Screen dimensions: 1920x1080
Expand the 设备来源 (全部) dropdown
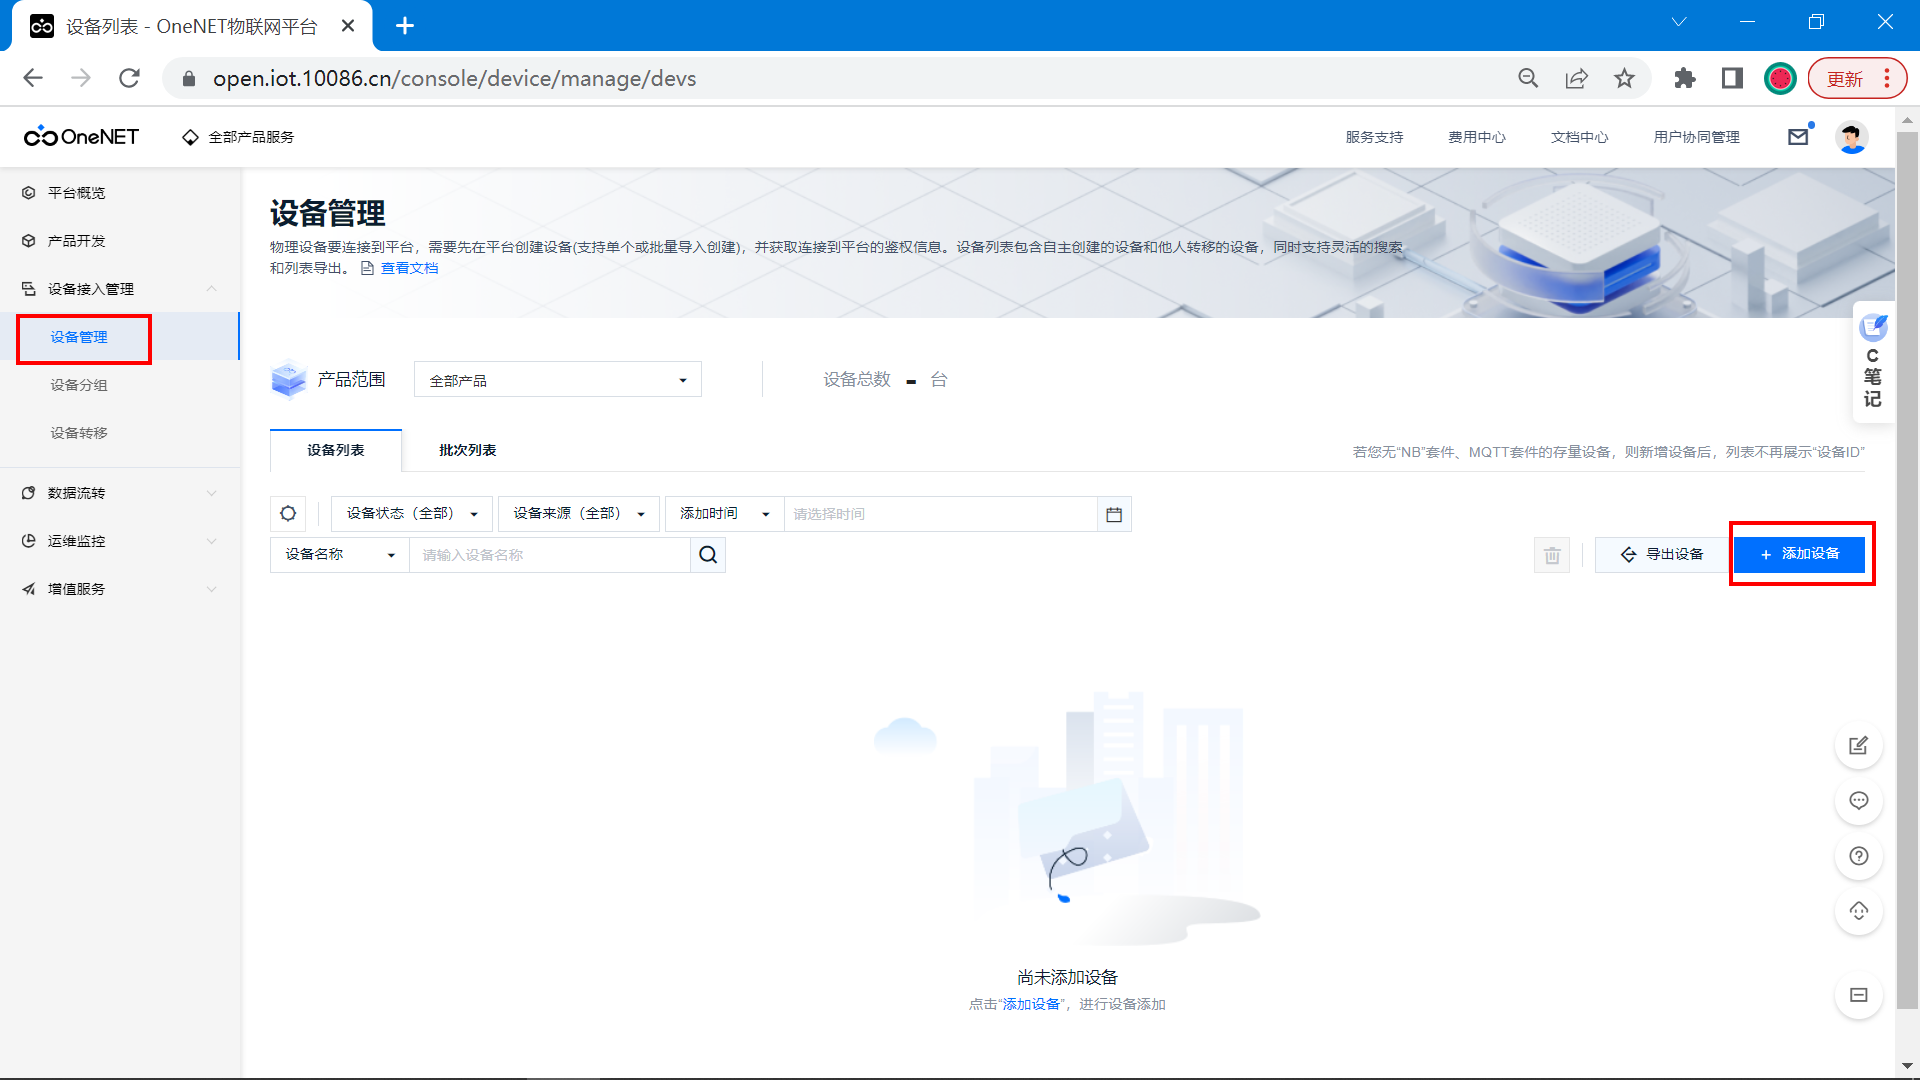tap(578, 514)
